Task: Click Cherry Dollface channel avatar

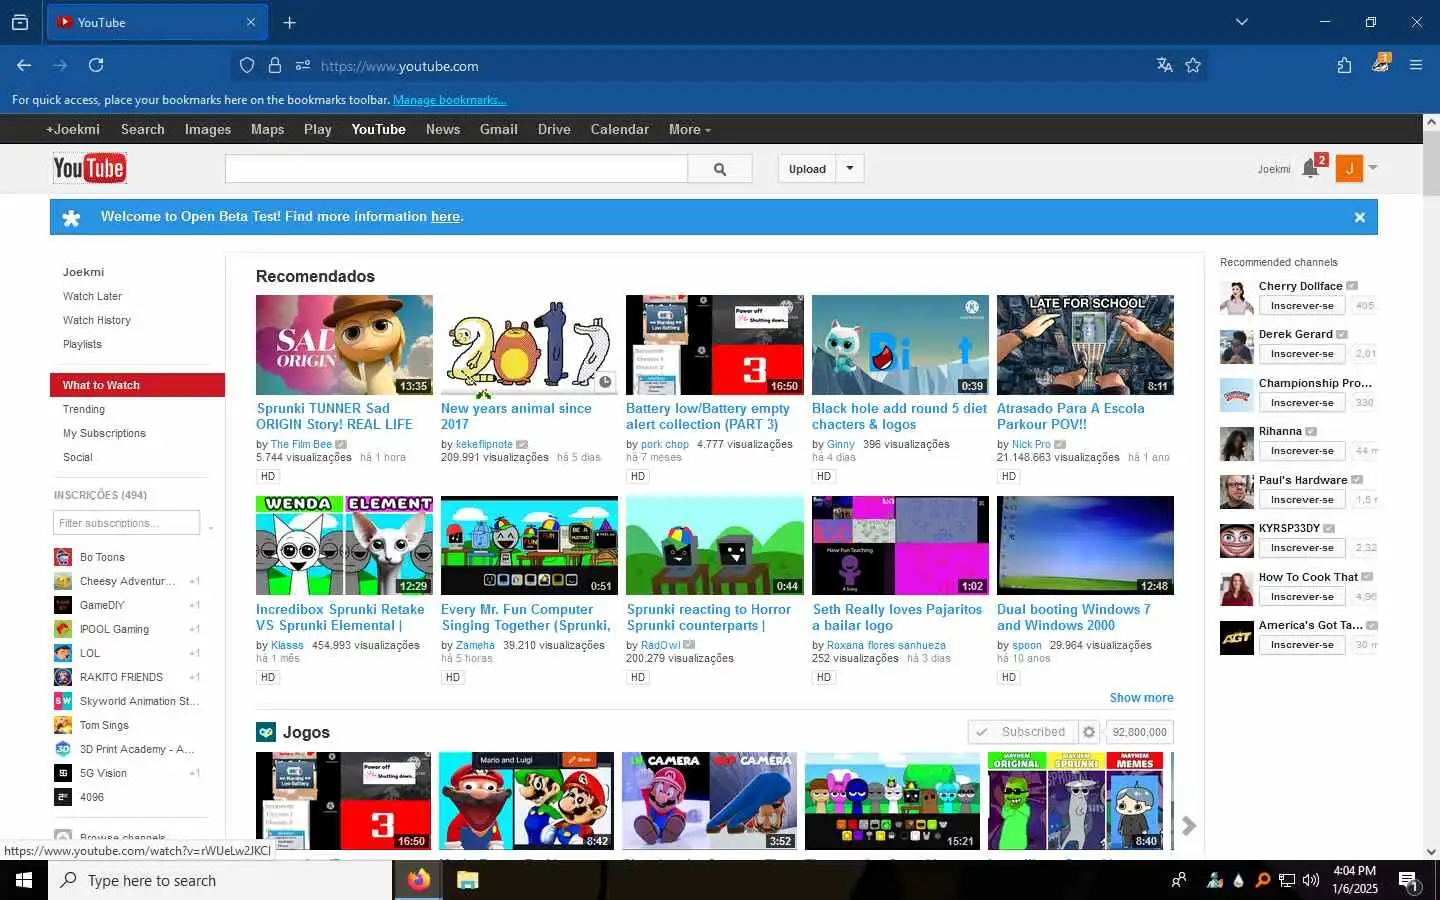Action: tap(1237, 297)
